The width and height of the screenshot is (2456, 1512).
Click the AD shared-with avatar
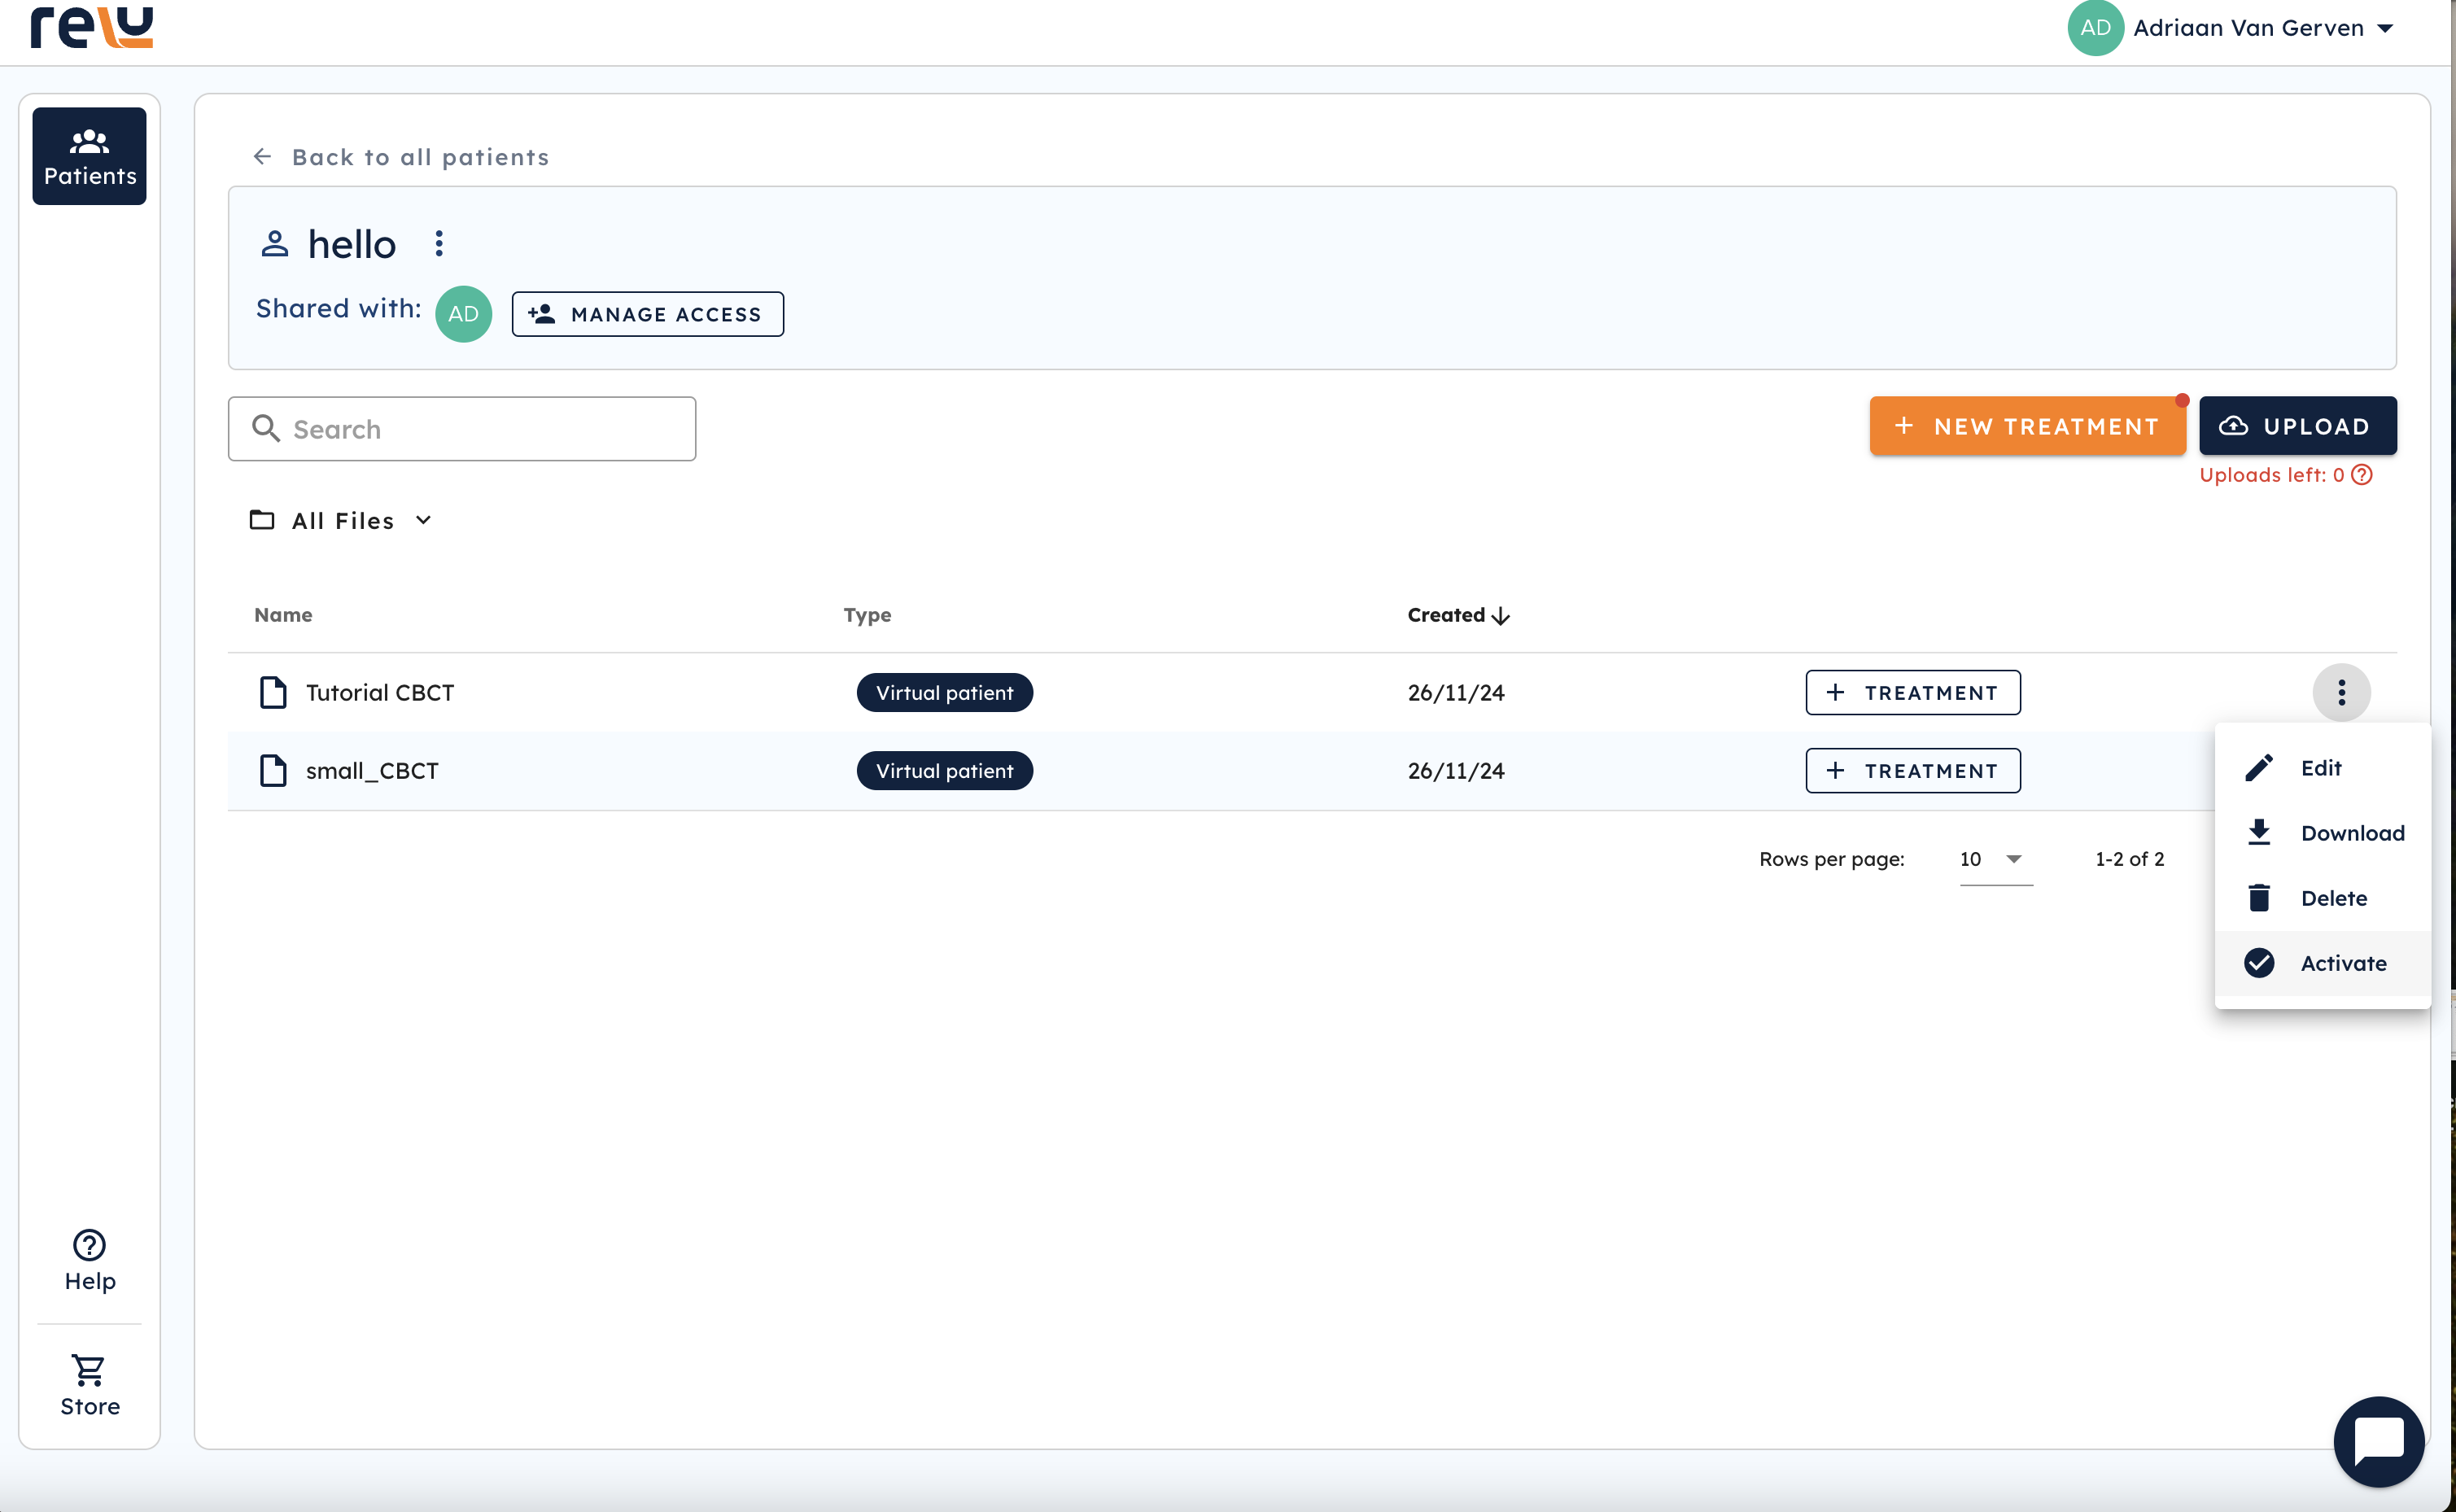[x=463, y=314]
